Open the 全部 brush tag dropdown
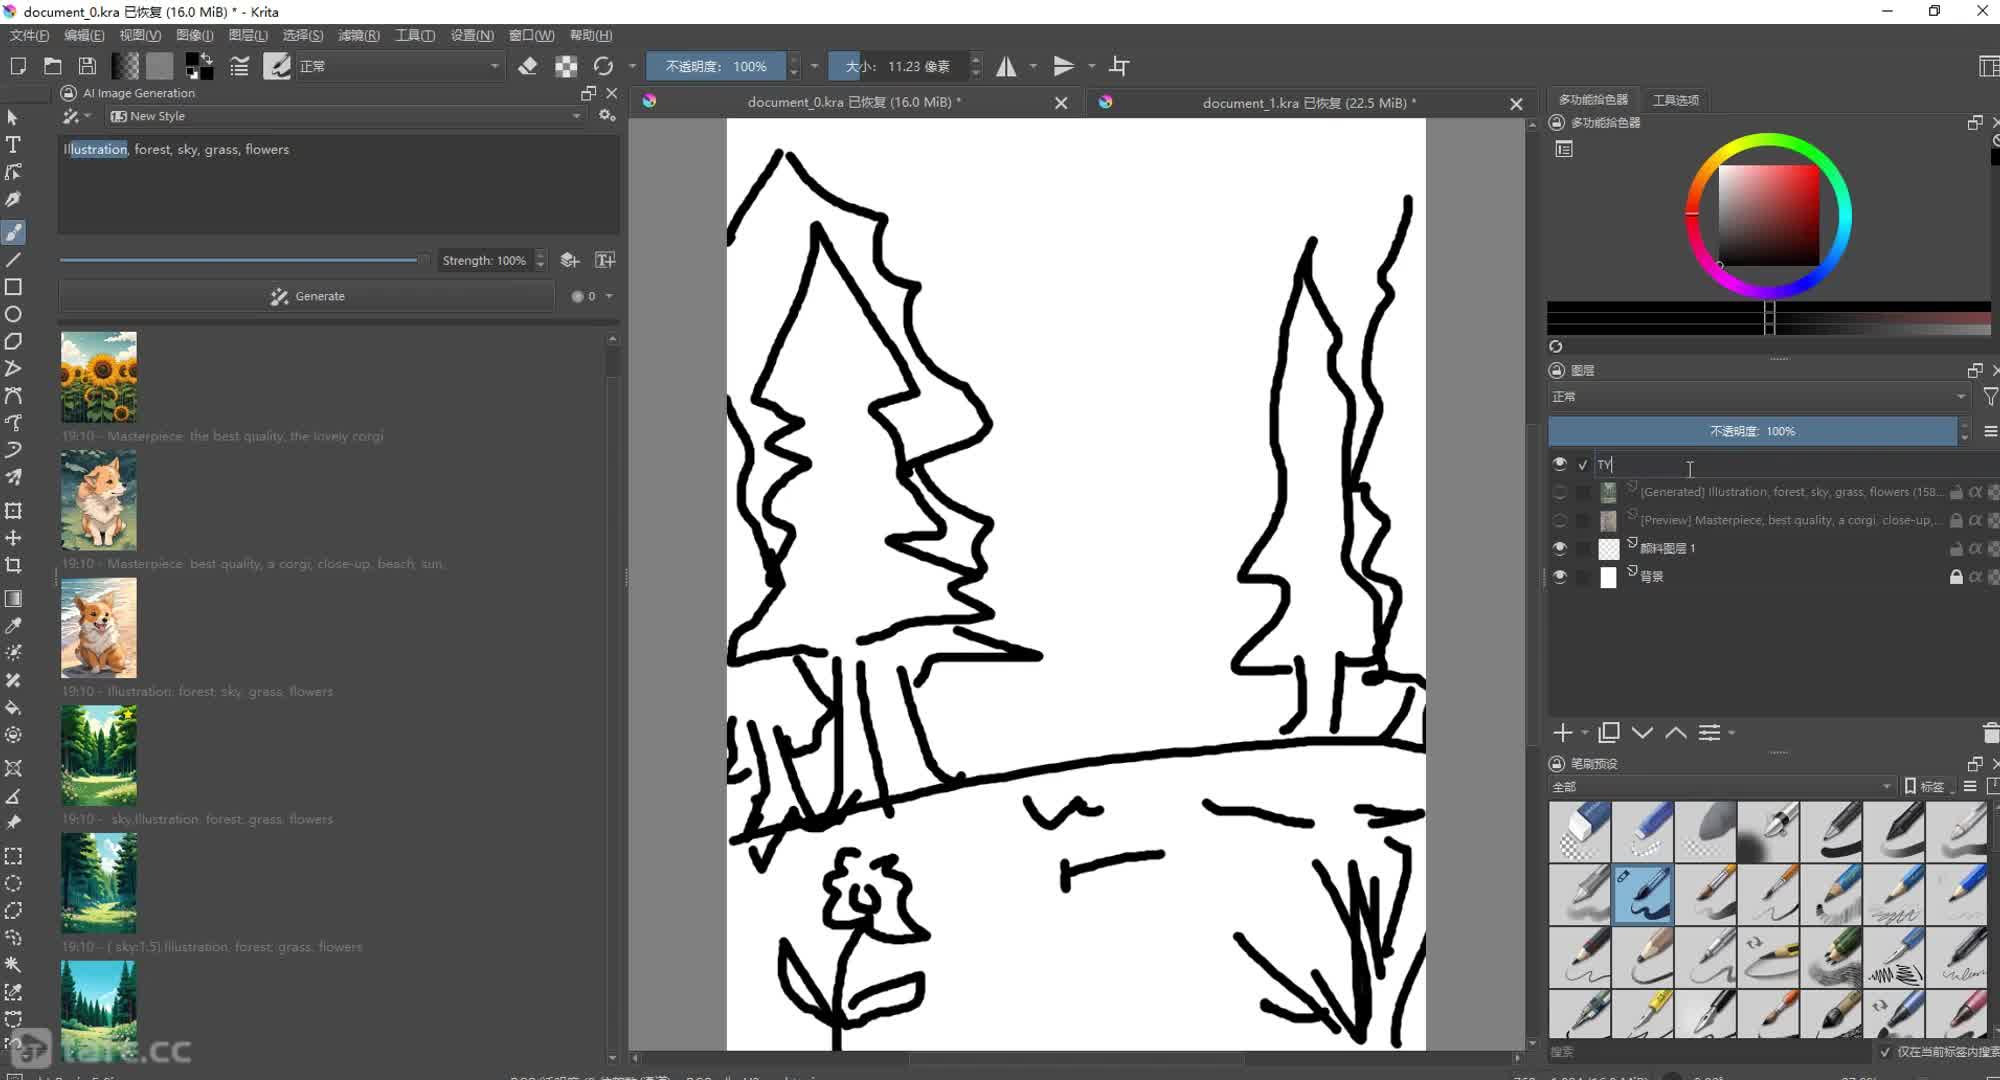 point(1721,787)
